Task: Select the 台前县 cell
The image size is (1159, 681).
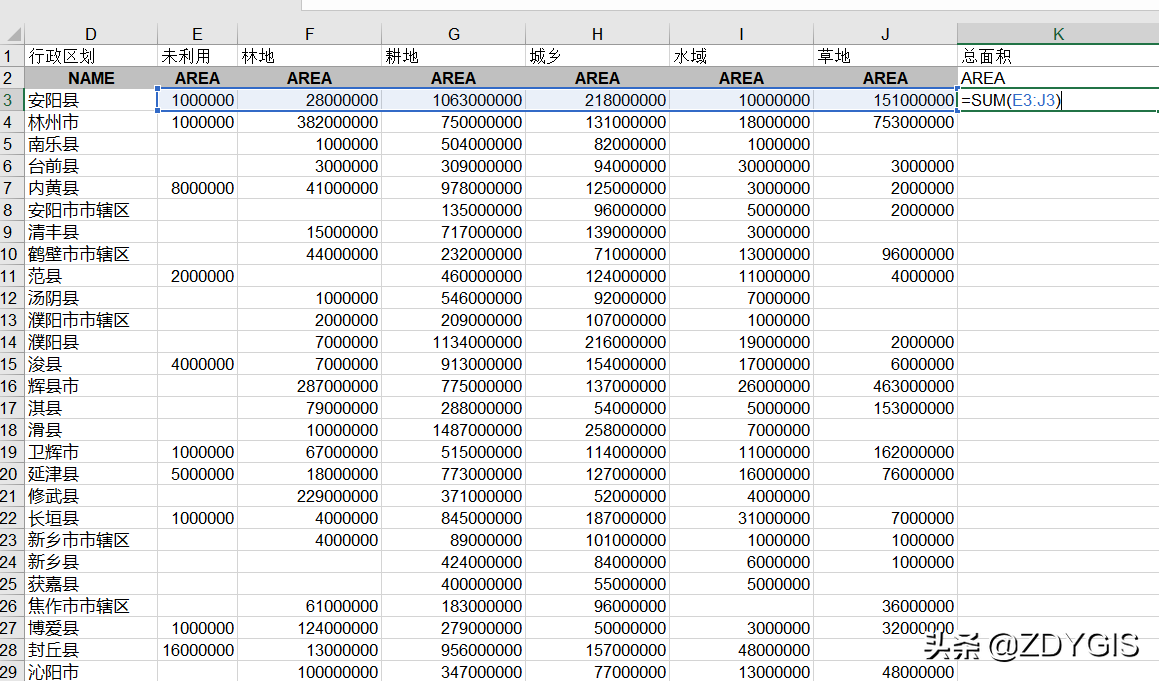Action: point(91,166)
